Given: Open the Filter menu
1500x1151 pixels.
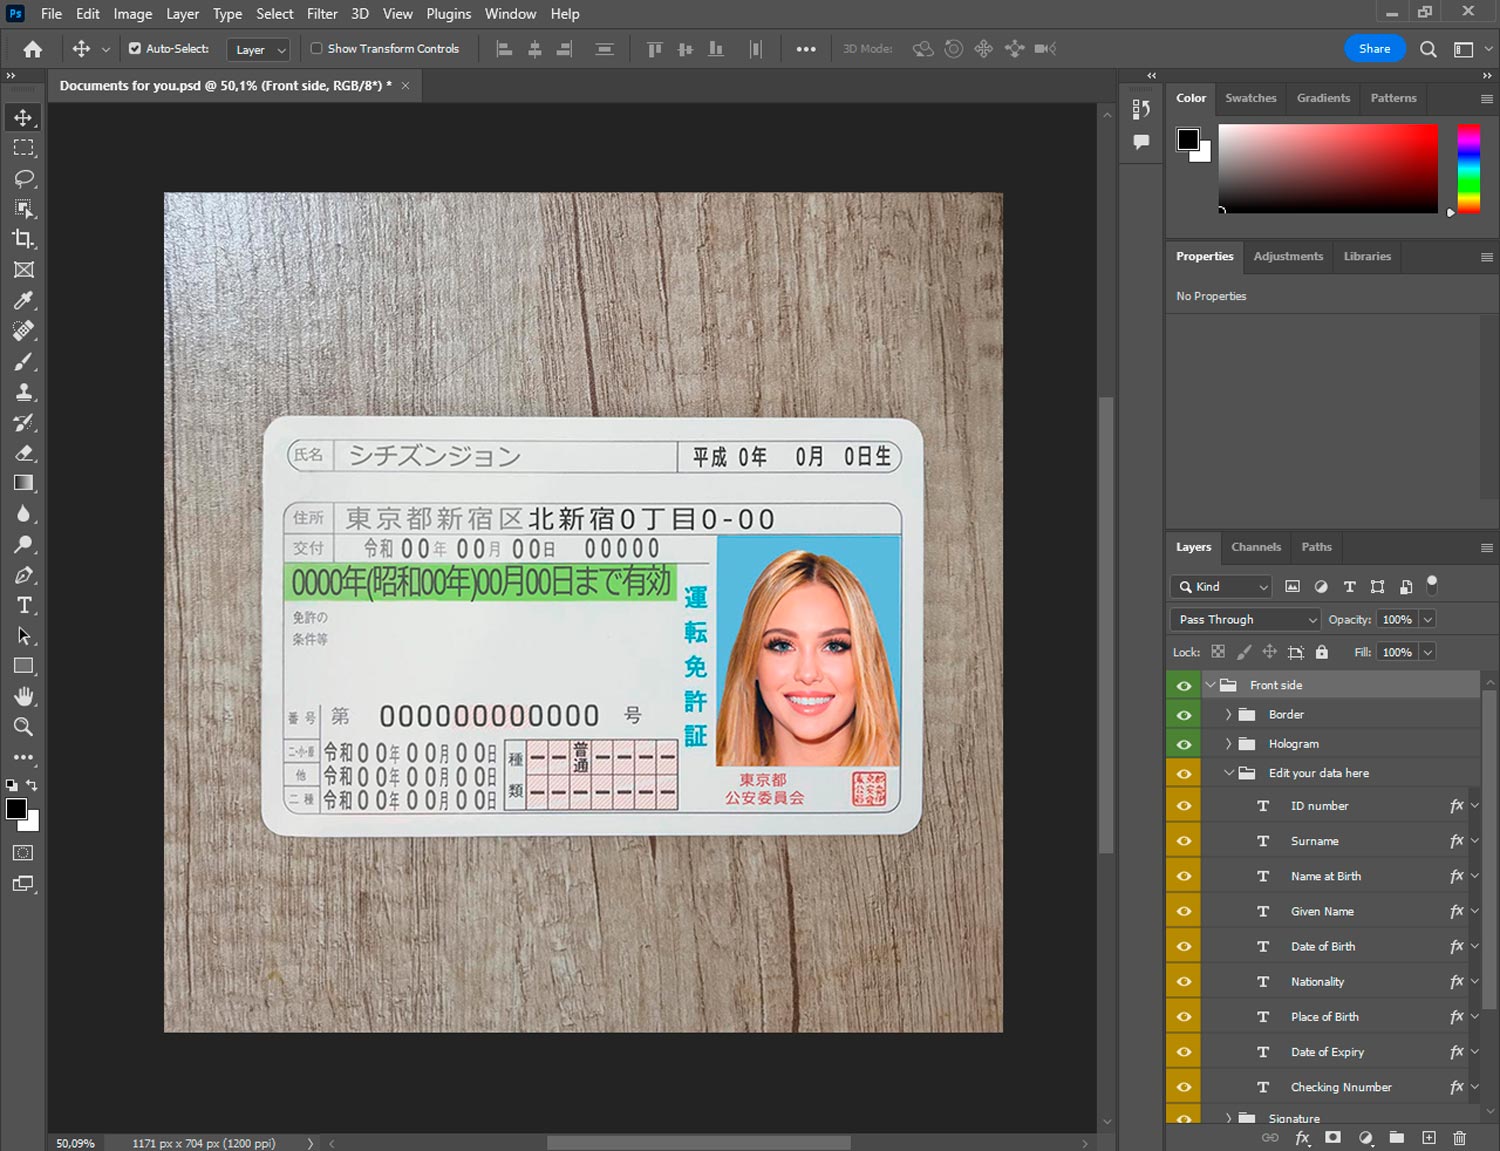Looking at the screenshot, I should coord(322,14).
